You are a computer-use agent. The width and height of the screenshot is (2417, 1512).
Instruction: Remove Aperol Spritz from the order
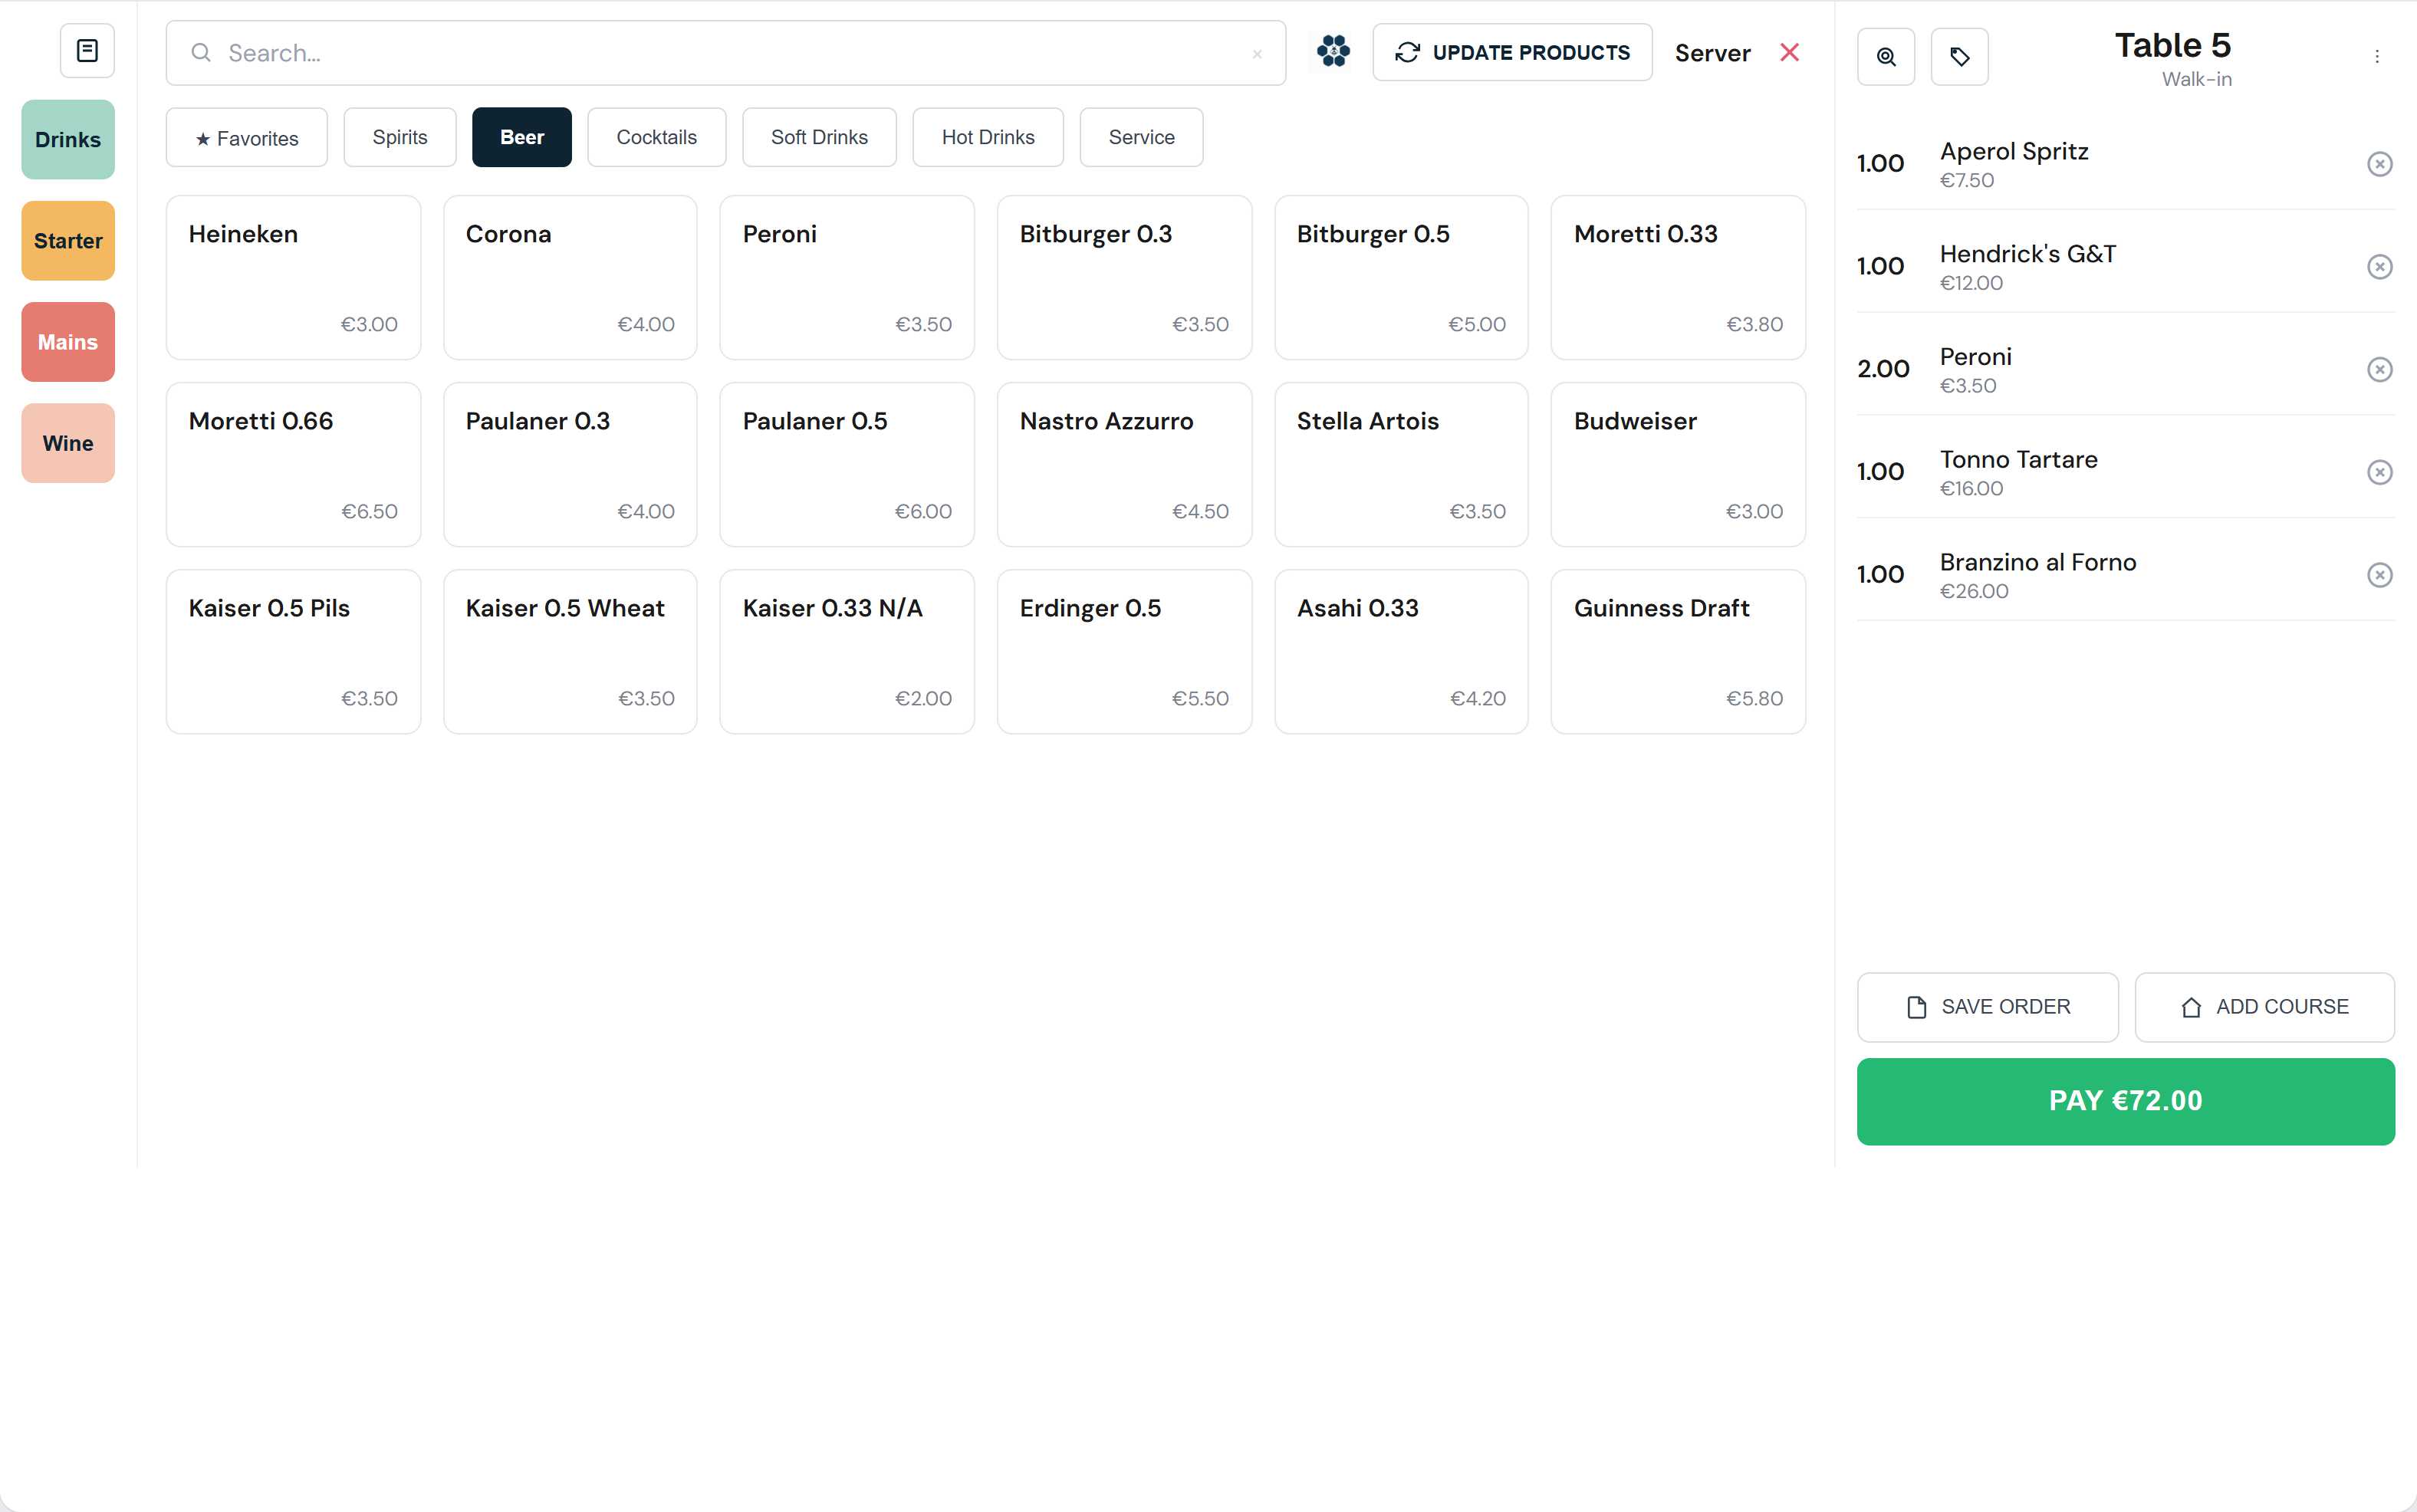[x=2380, y=164]
